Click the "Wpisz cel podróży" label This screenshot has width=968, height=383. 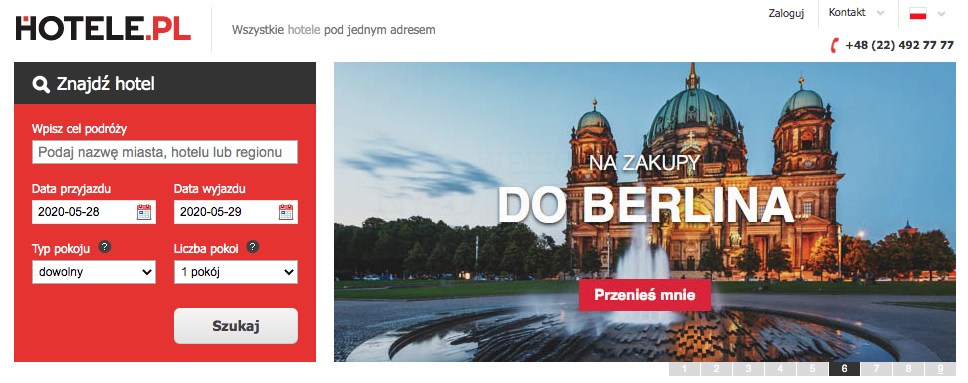(79, 128)
